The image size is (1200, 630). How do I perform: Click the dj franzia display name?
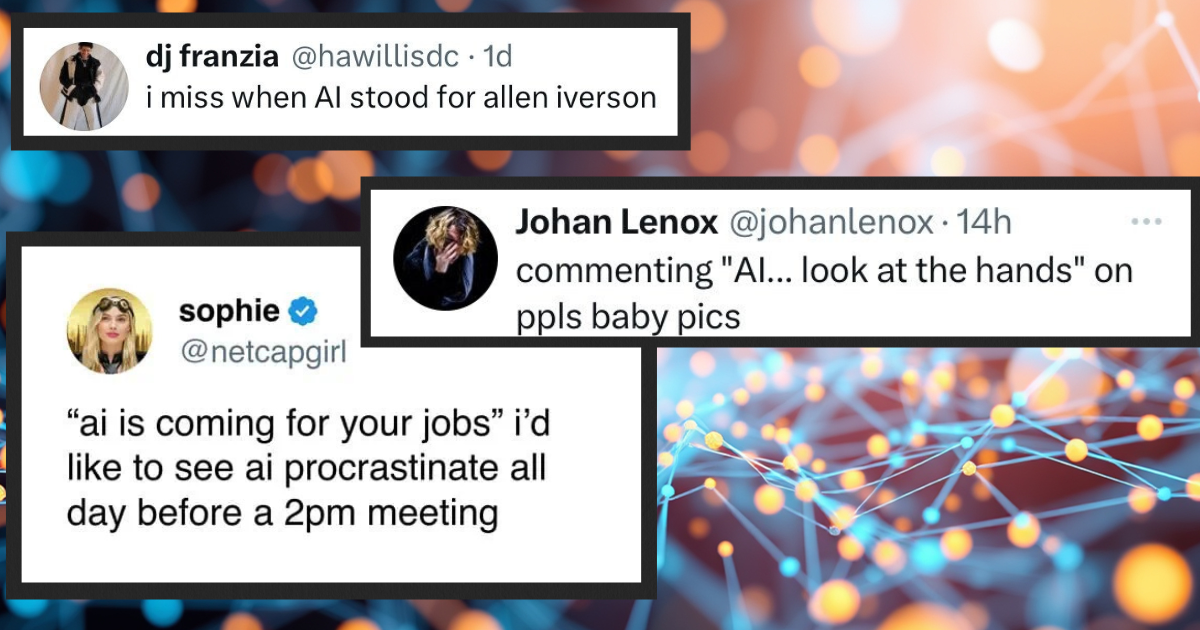point(213,58)
